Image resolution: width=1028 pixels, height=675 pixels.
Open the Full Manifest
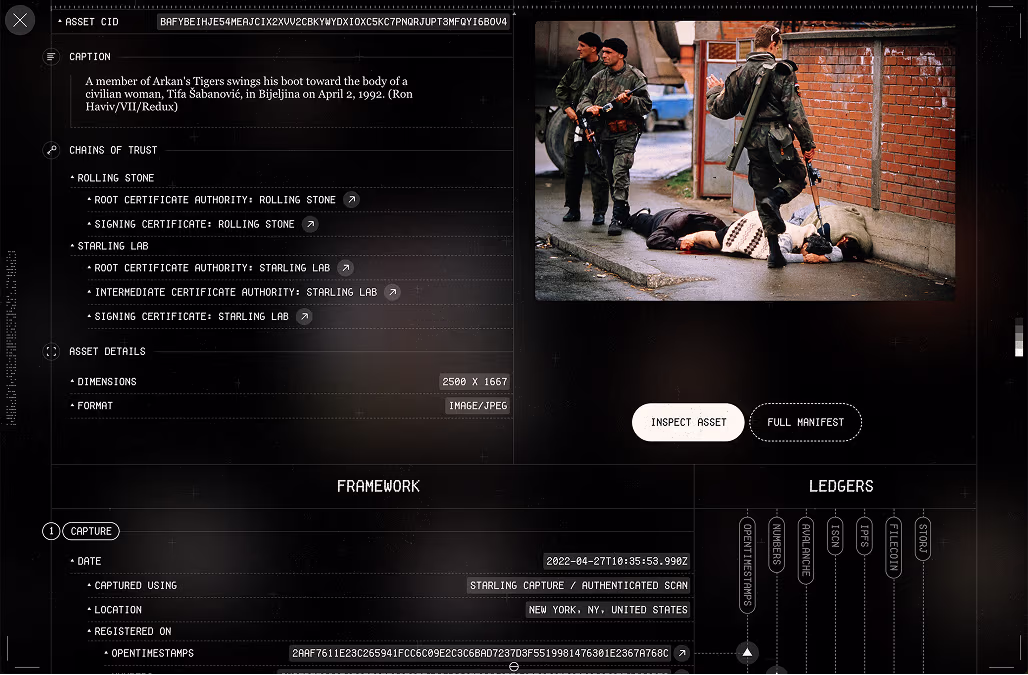[806, 422]
